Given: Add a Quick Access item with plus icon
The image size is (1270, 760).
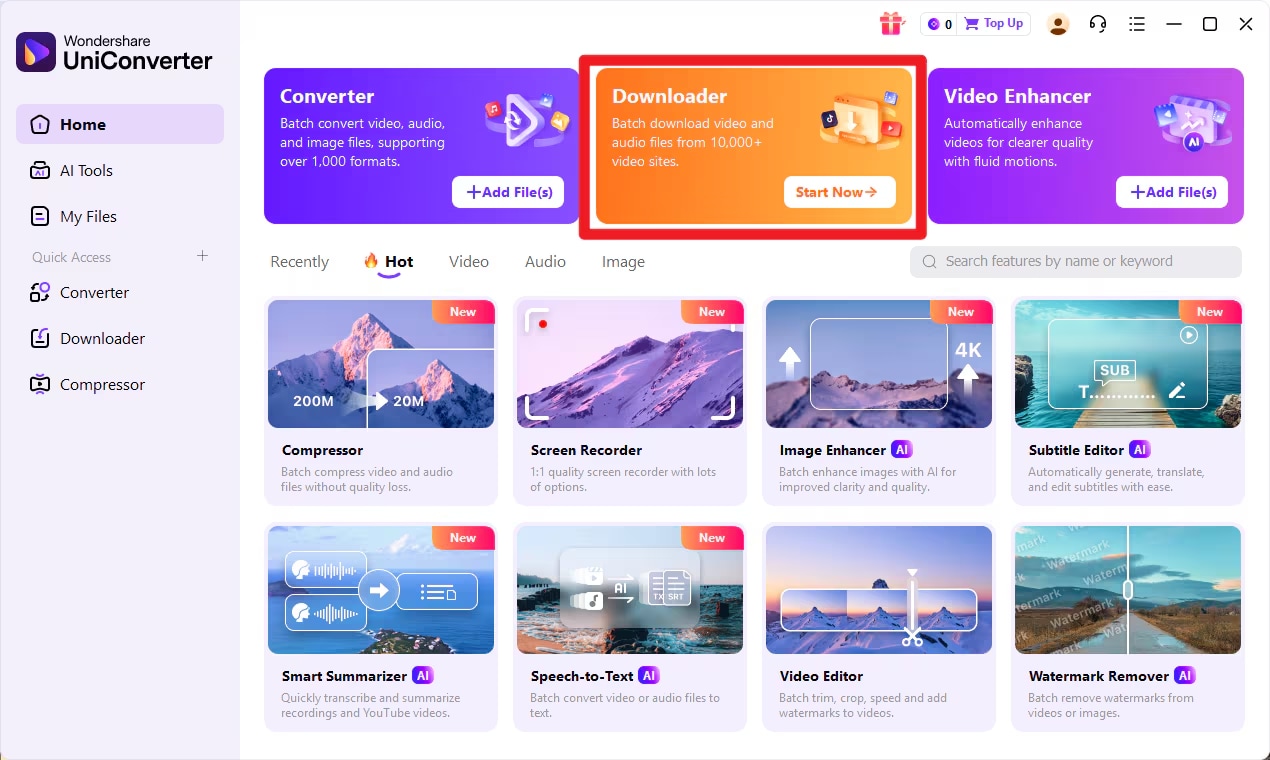Looking at the screenshot, I should [x=202, y=256].
